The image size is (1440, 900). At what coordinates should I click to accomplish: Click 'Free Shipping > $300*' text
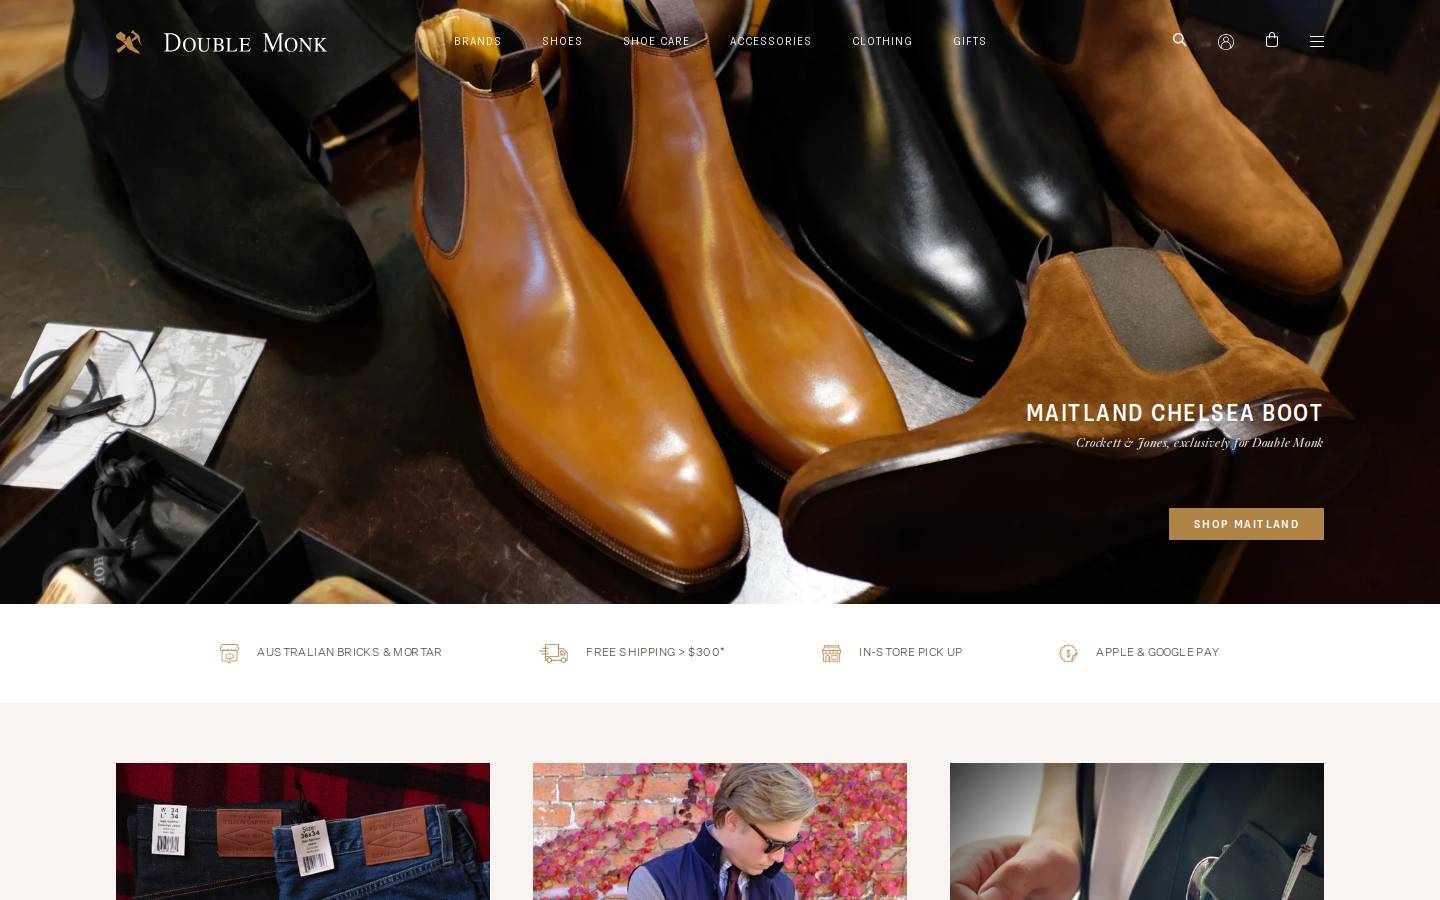pyautogui.click(x=655, y=652)
